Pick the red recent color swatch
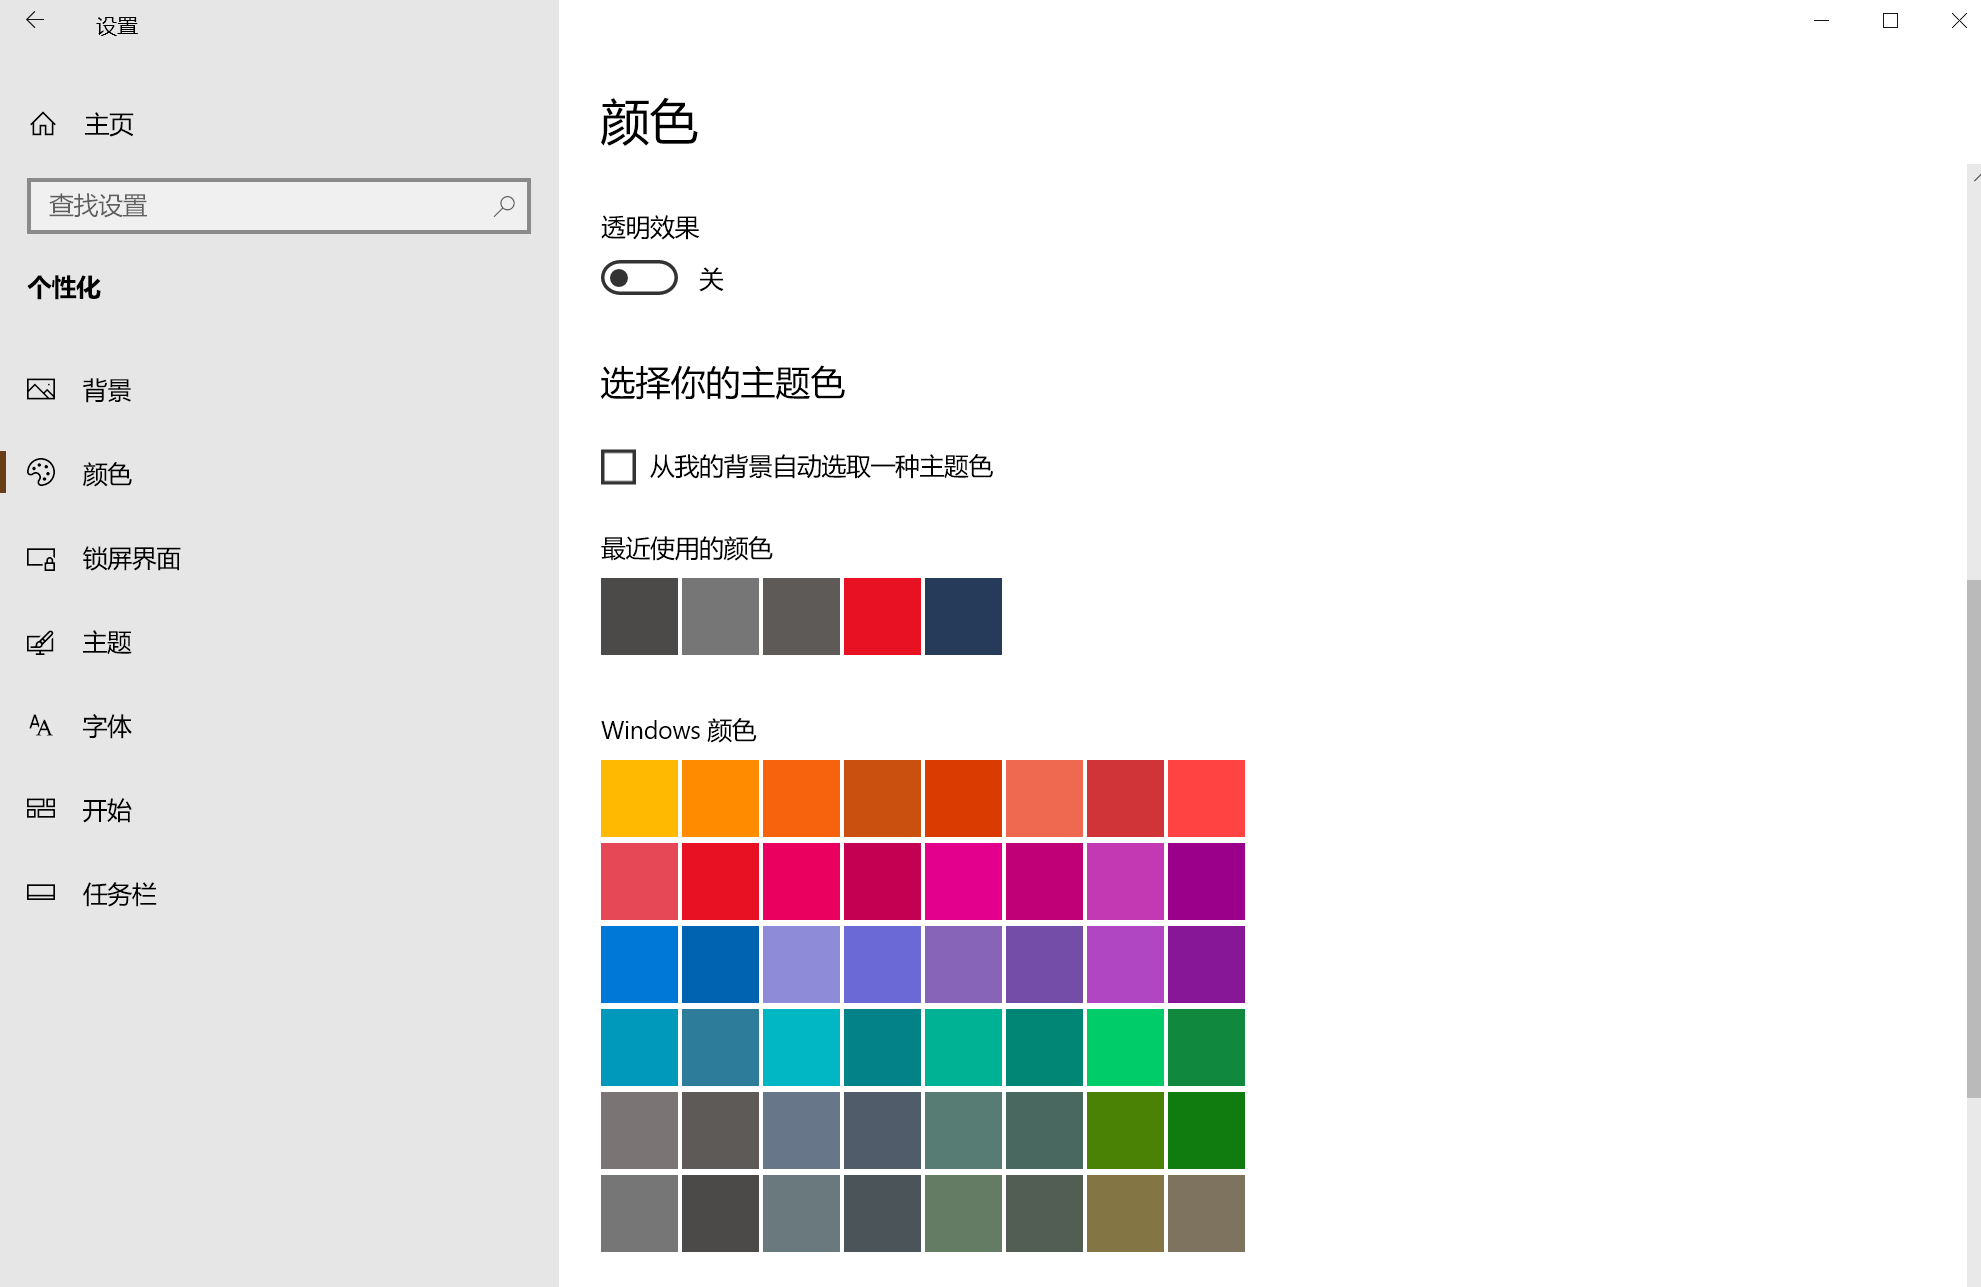 pyautogui.click(x=882, y=616)
